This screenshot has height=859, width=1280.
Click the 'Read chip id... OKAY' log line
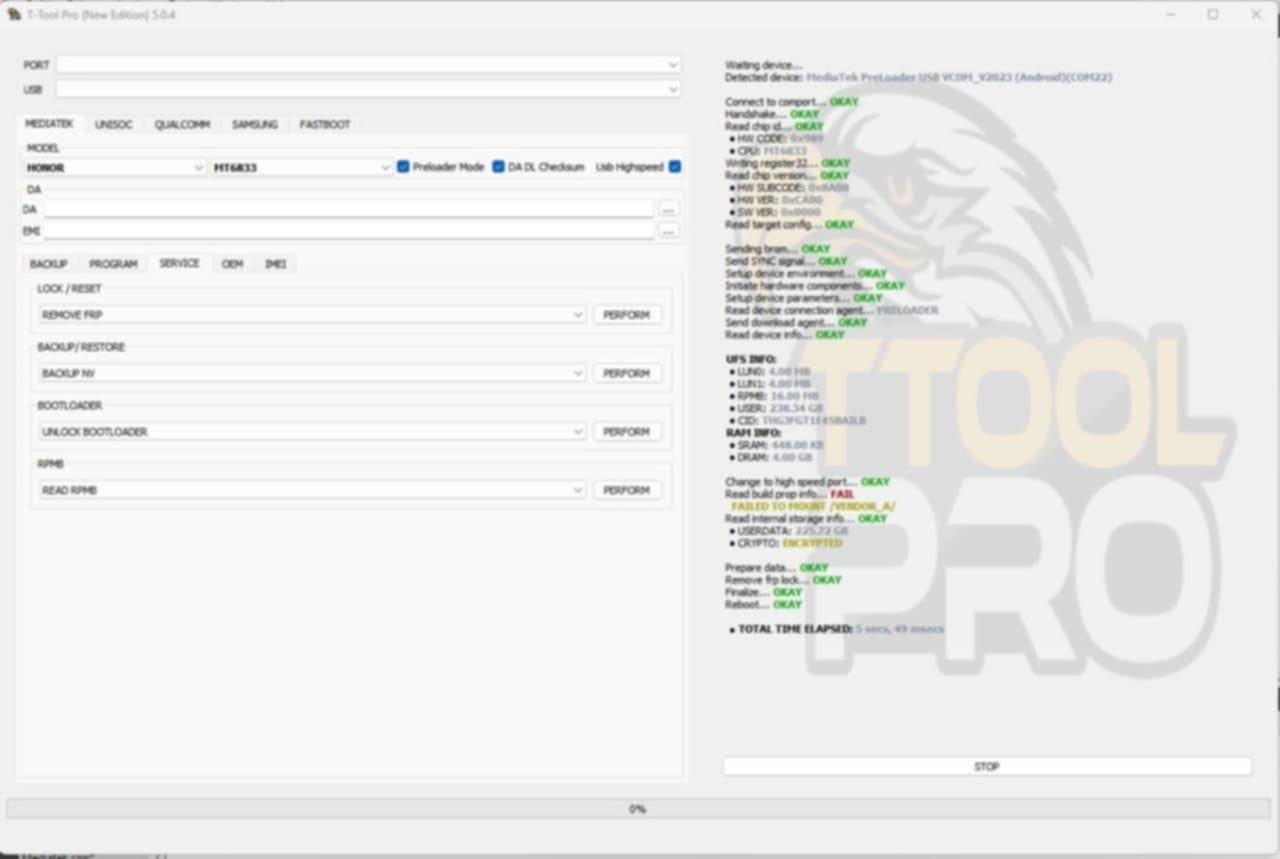774,127
